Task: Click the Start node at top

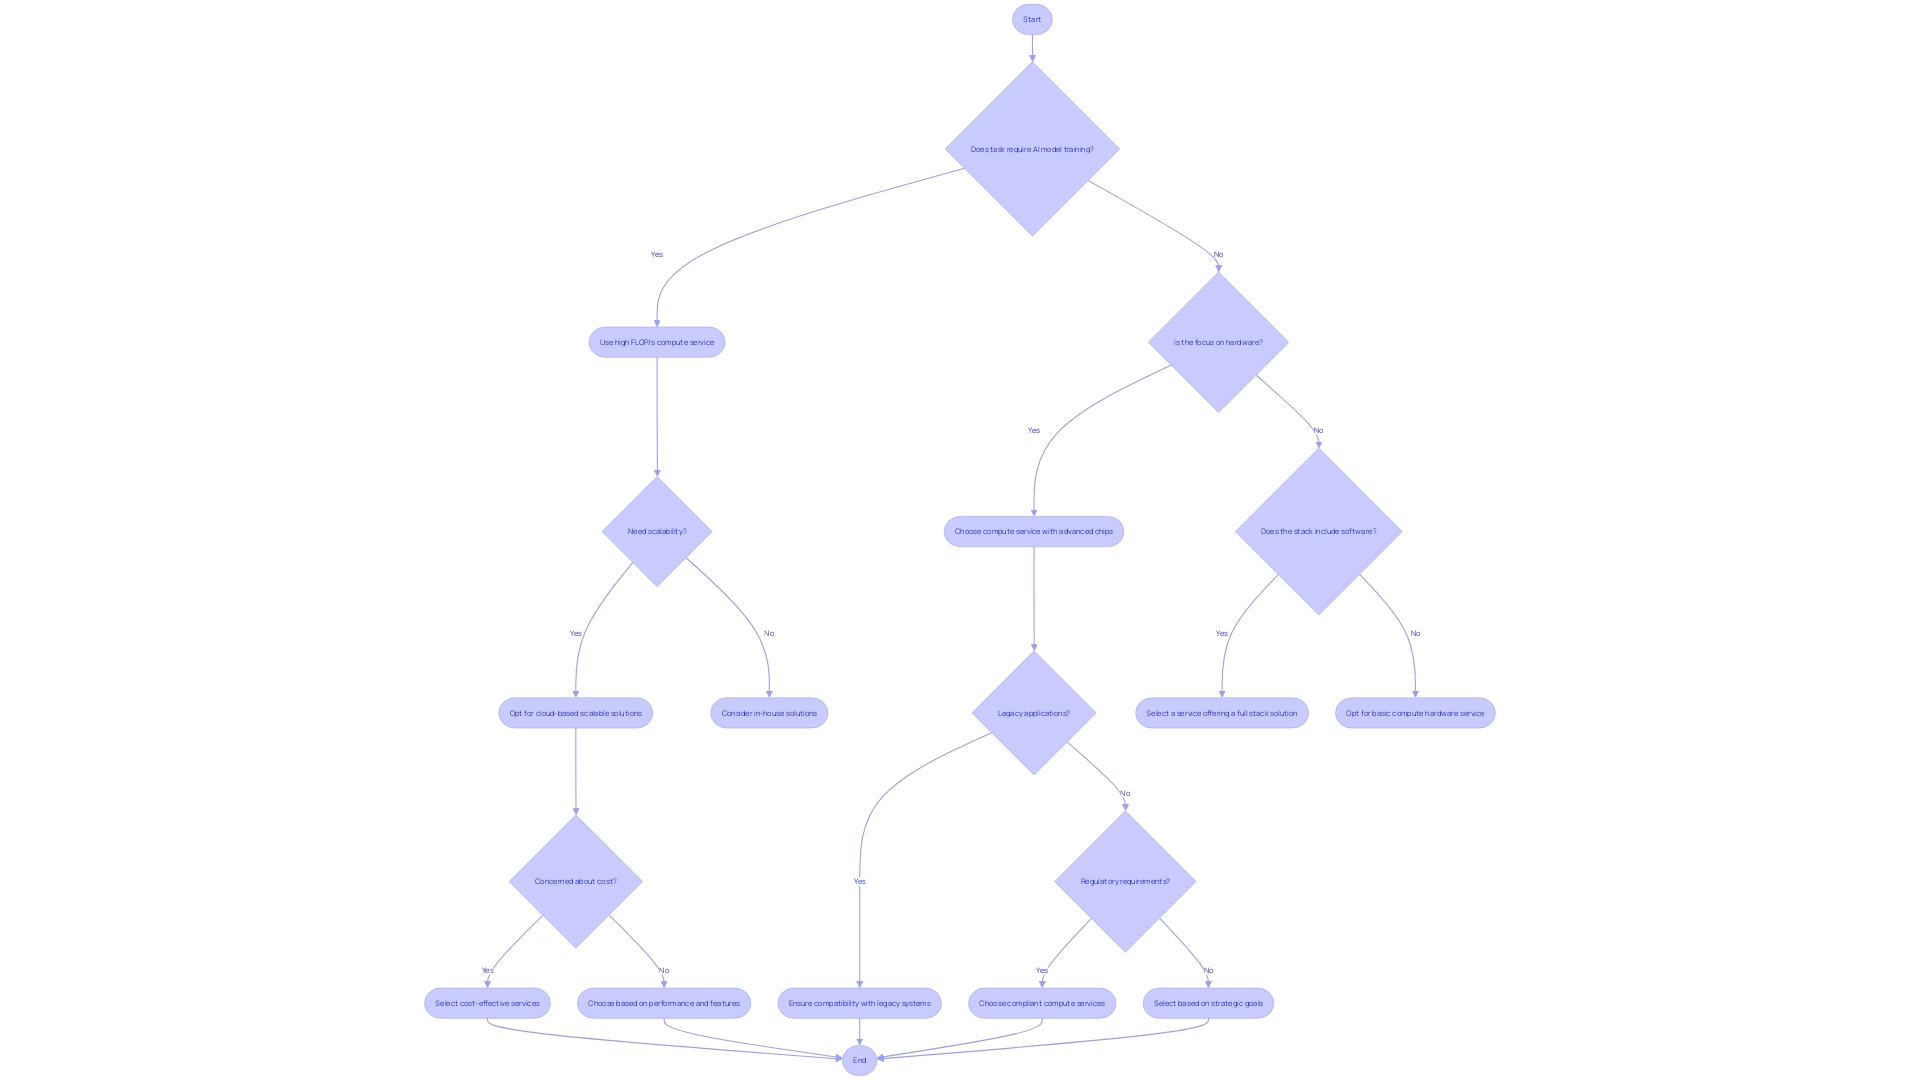Action: pyautogui.click(x=1033, y=18)
